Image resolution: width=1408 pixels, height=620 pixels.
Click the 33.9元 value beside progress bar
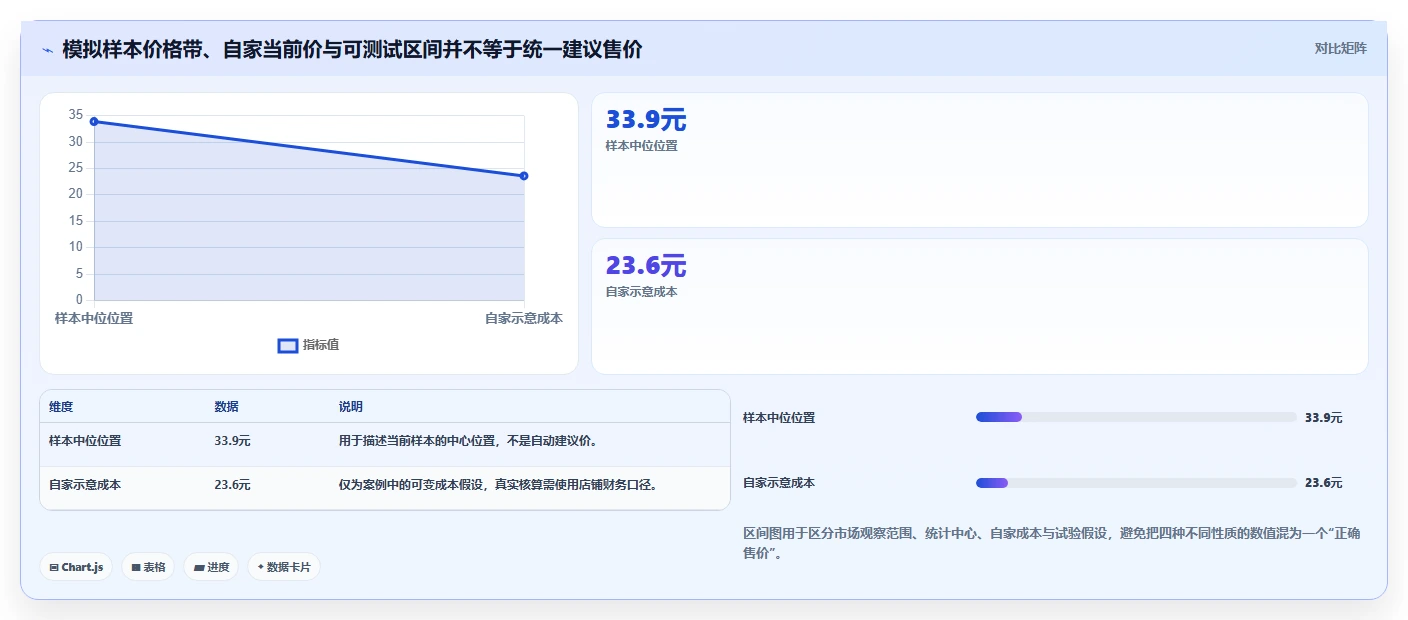[x=1324, y=418]
